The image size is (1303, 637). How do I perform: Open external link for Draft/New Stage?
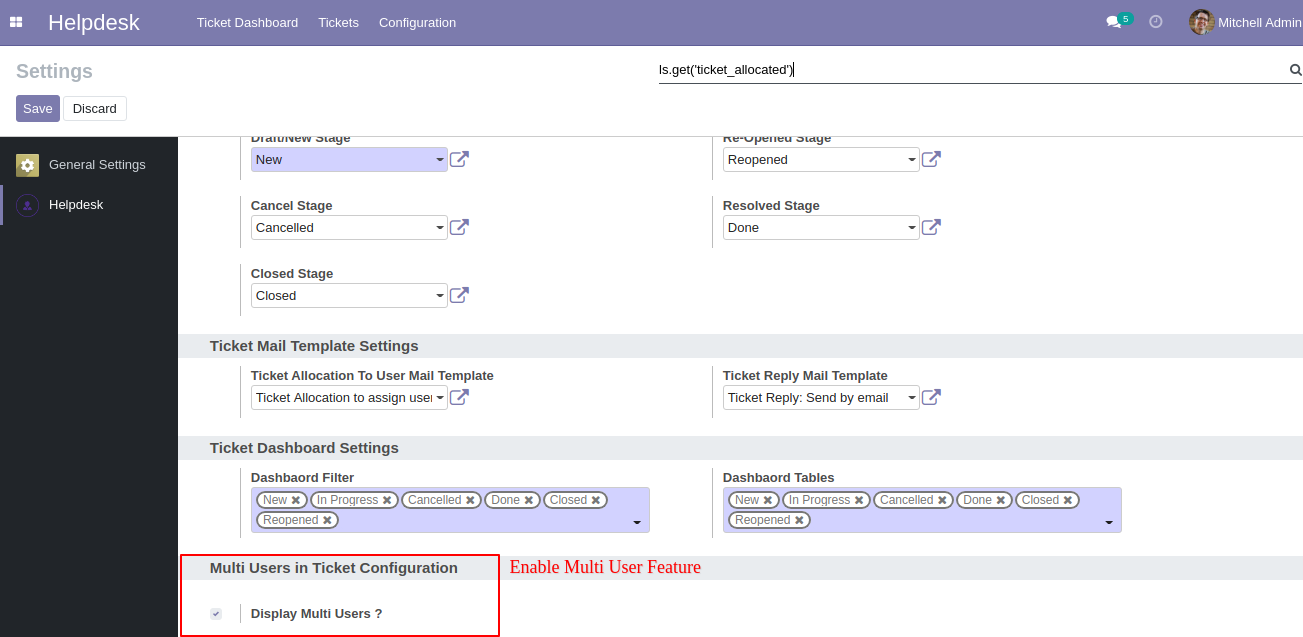click(459, 159)
